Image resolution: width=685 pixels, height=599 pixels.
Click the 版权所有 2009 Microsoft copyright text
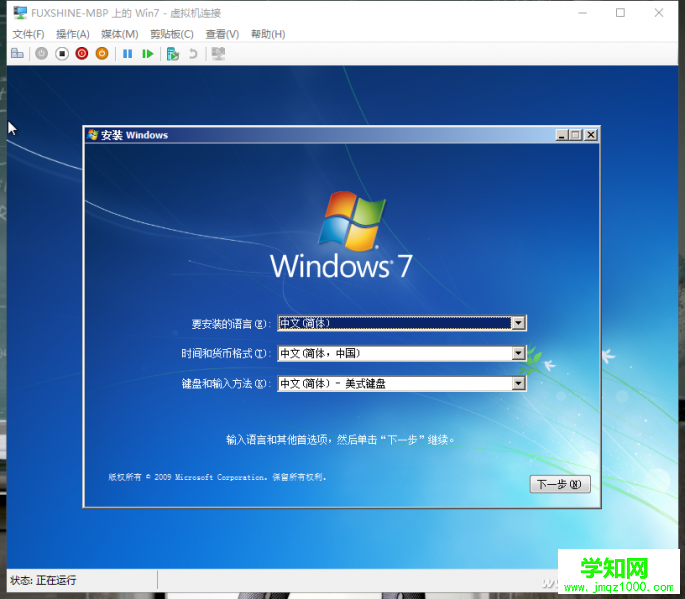pyautogui.click(x=217, y=477)
